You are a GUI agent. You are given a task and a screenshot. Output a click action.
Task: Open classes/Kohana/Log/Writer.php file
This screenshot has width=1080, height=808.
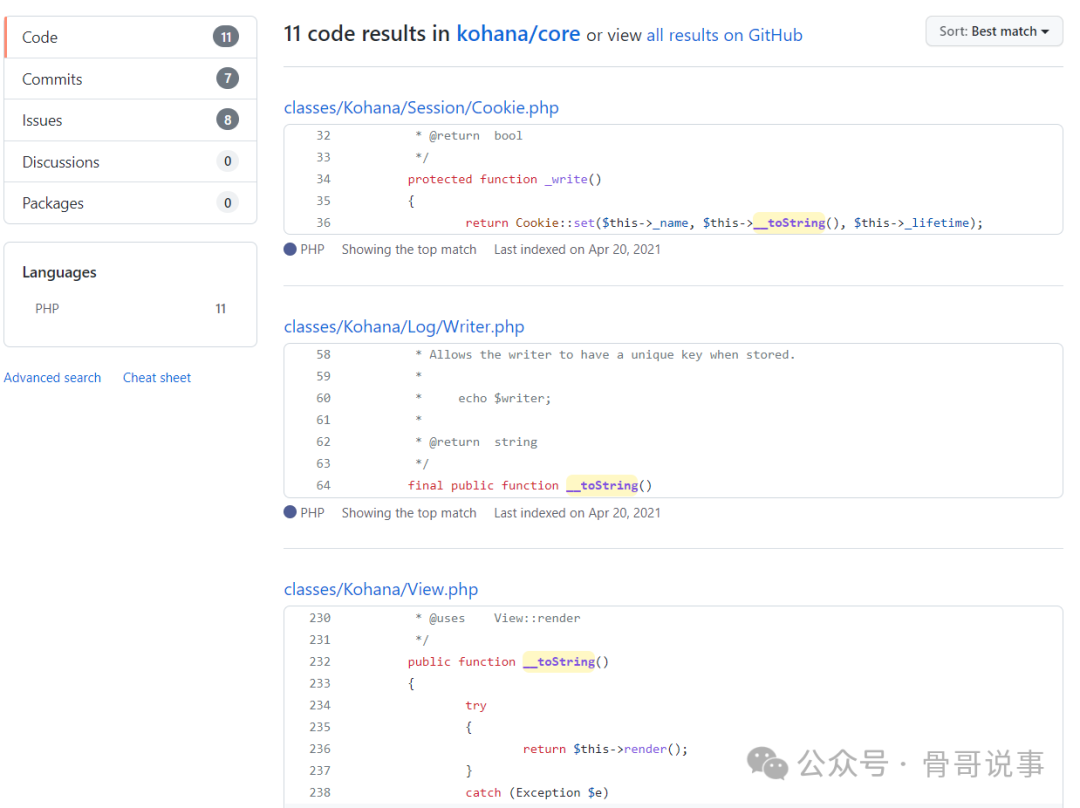click(404, 327)
